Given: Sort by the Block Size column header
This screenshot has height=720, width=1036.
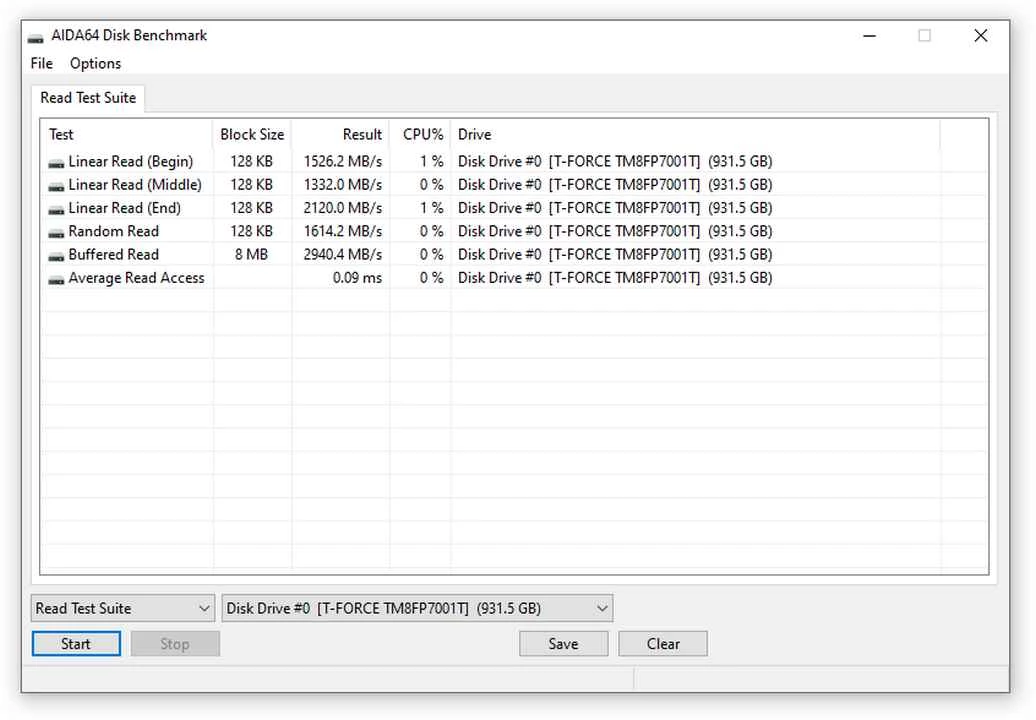Looking at the screenshot, I should point(252,135).
